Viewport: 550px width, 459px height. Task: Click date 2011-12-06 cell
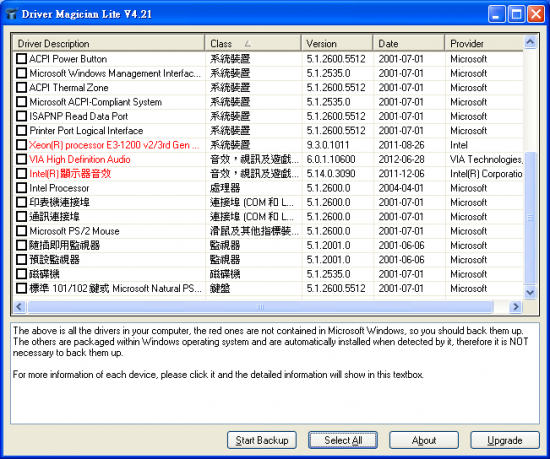(401, 174)
